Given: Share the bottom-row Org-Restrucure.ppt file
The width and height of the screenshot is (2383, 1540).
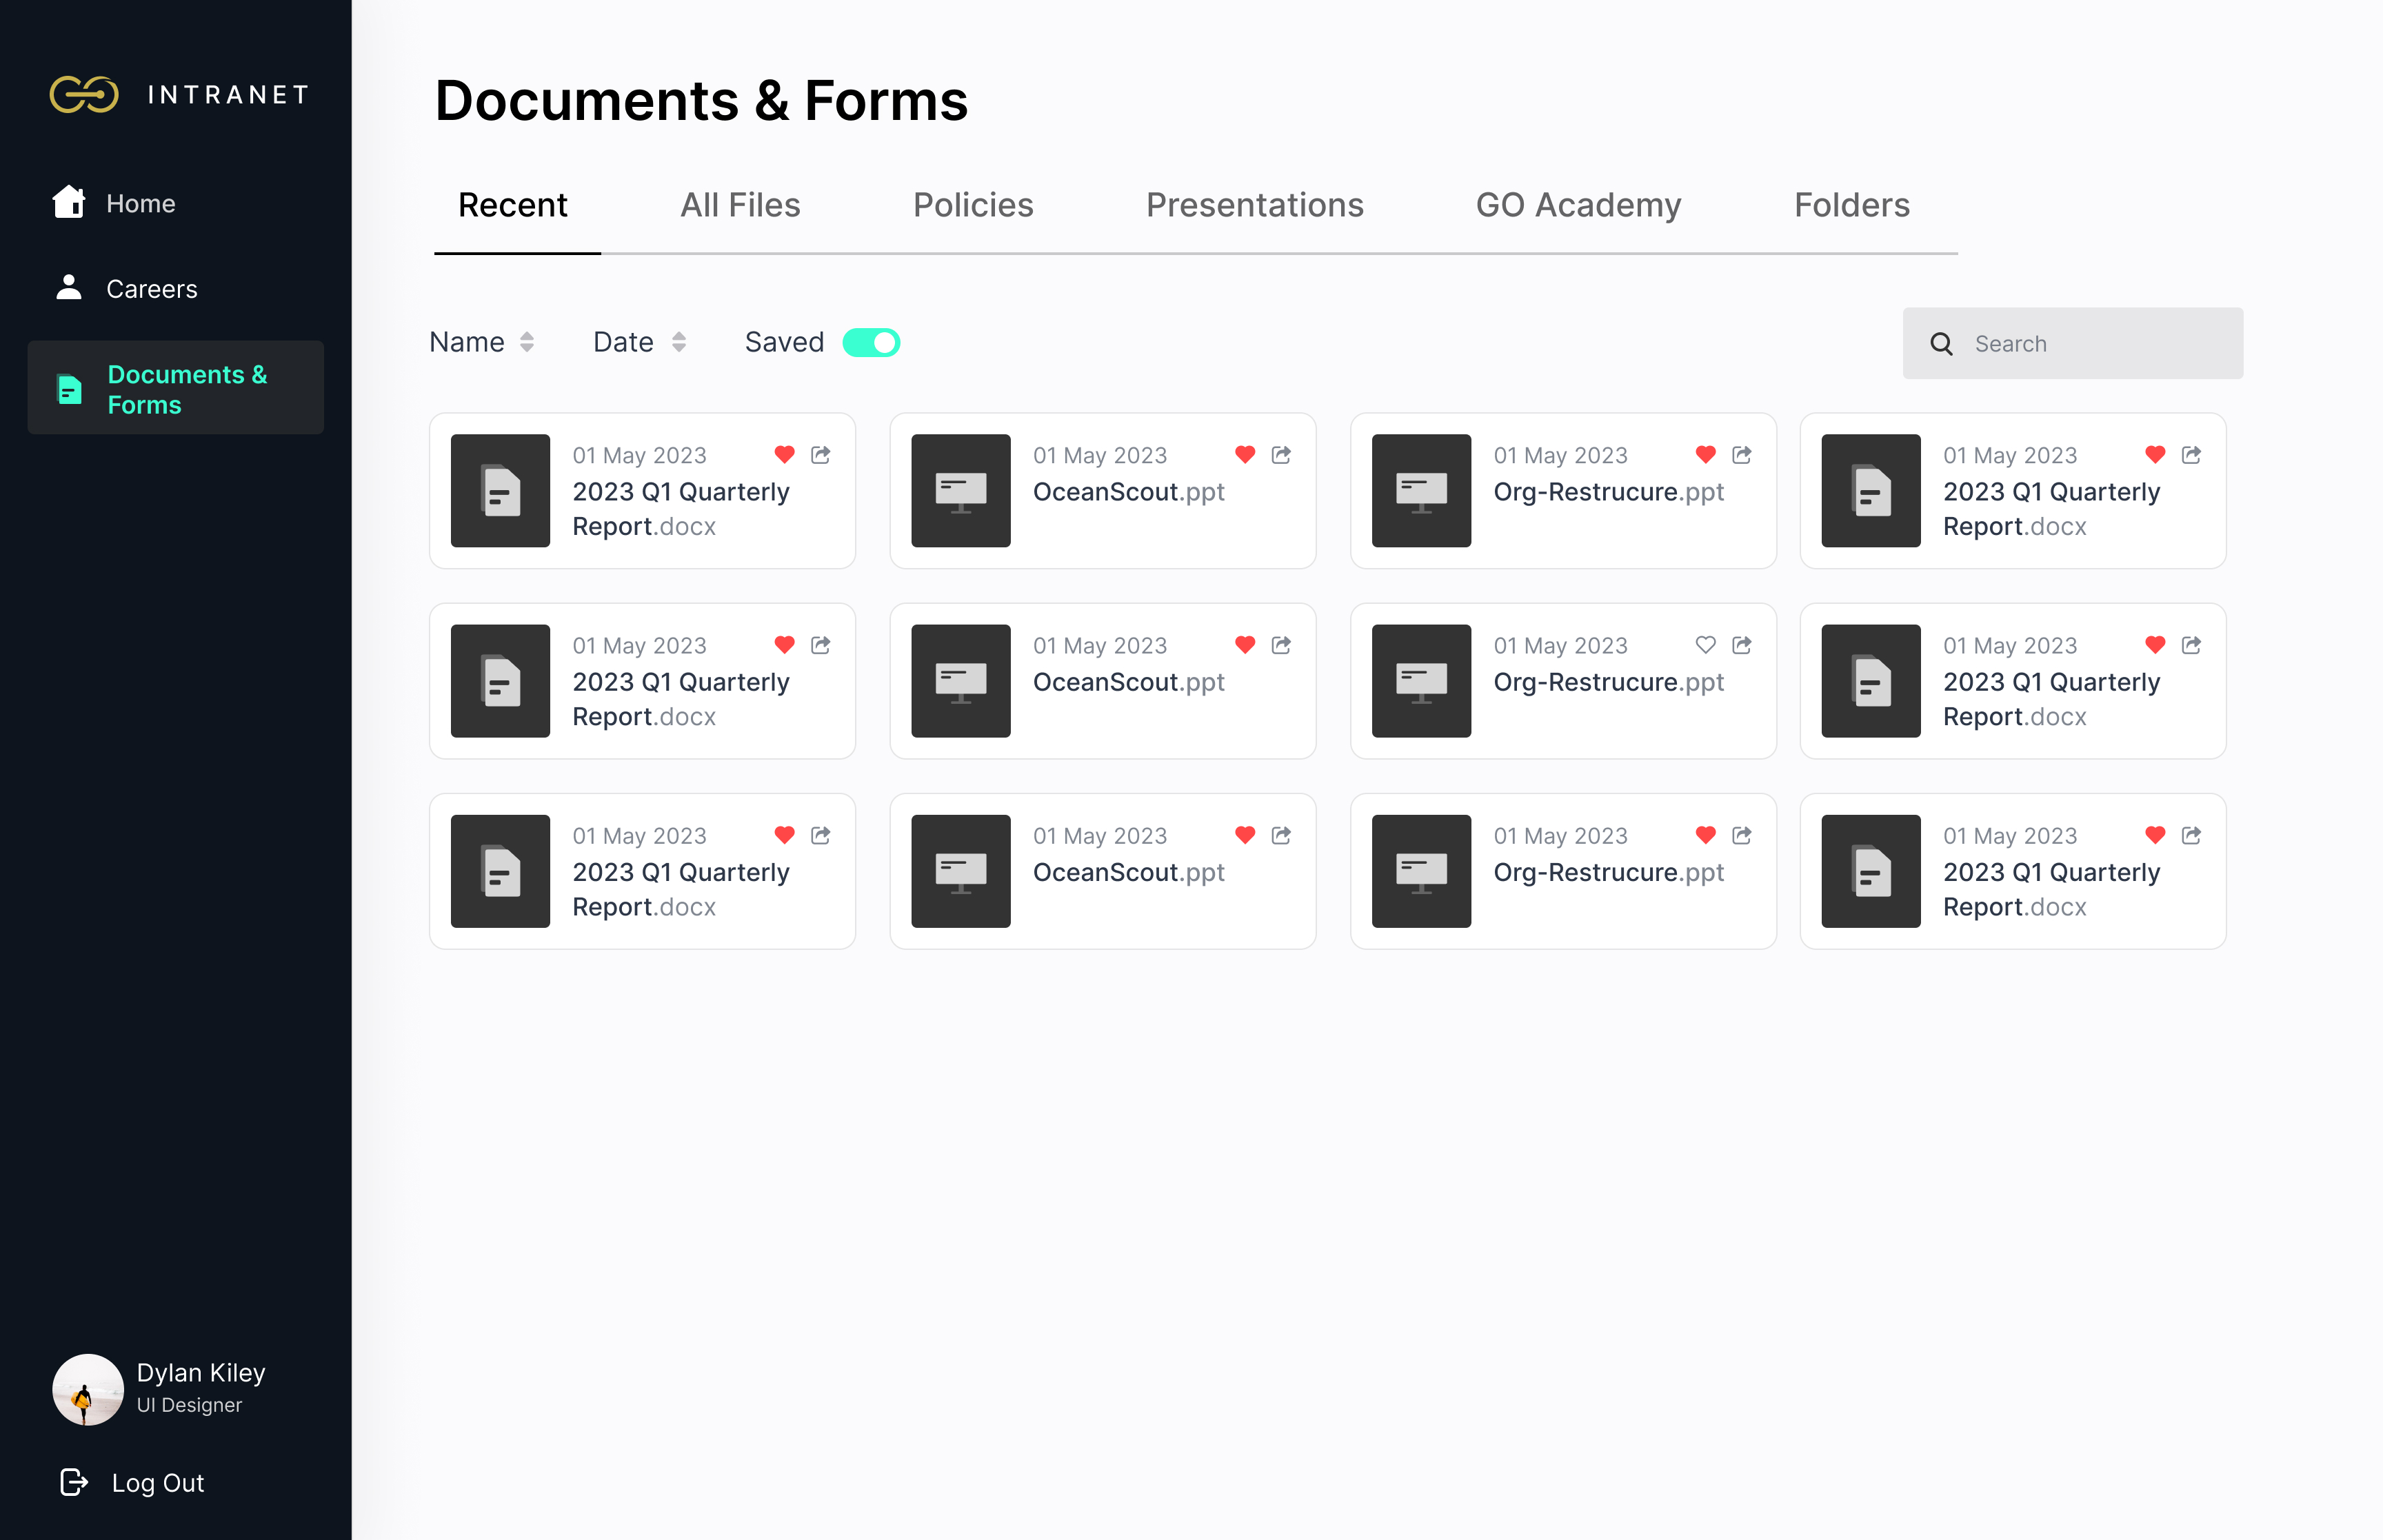Looking at the screenshot, I should coord(1742,835).
